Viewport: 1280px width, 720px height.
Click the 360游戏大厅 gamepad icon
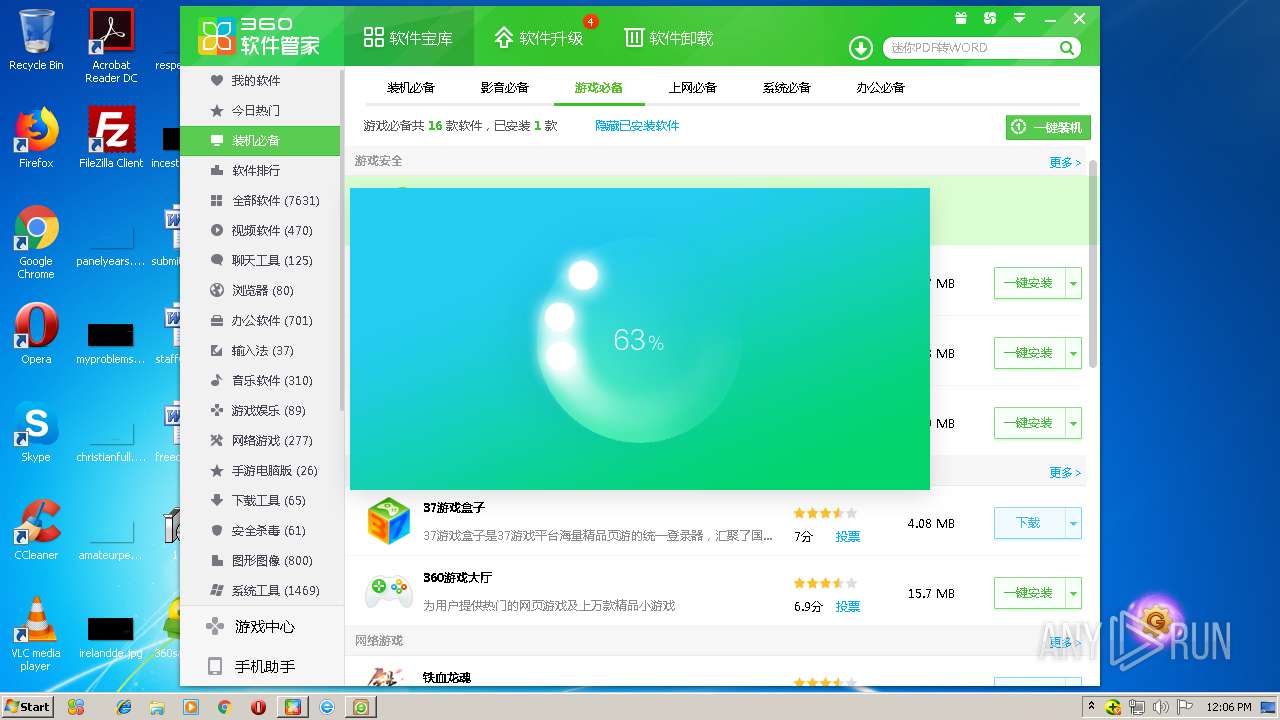point(388,591)
